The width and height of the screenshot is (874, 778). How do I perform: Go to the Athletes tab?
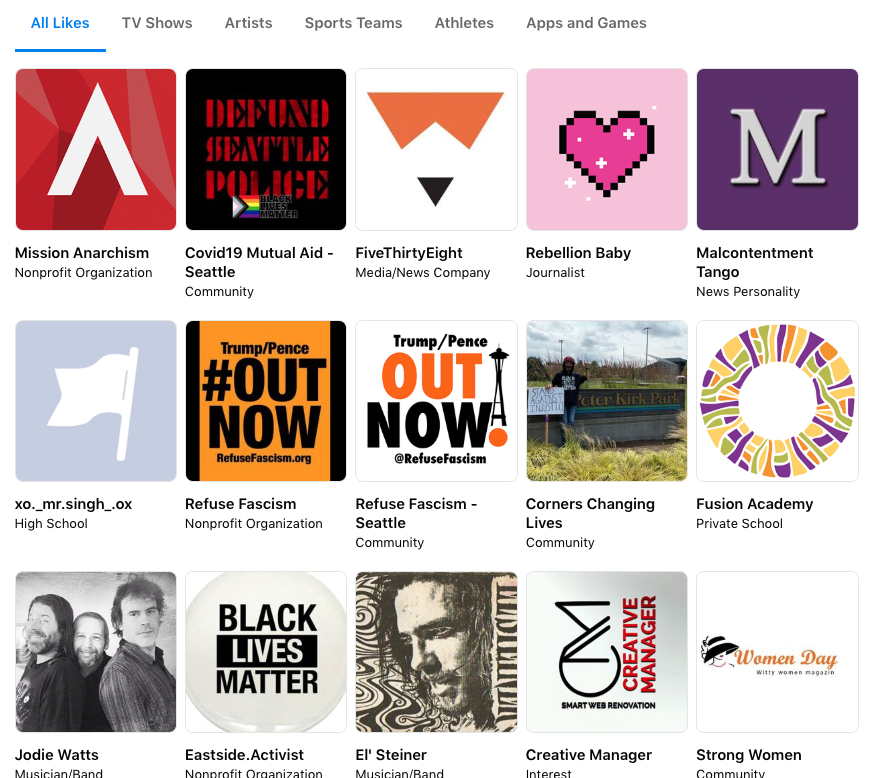(x=464, y=23)
